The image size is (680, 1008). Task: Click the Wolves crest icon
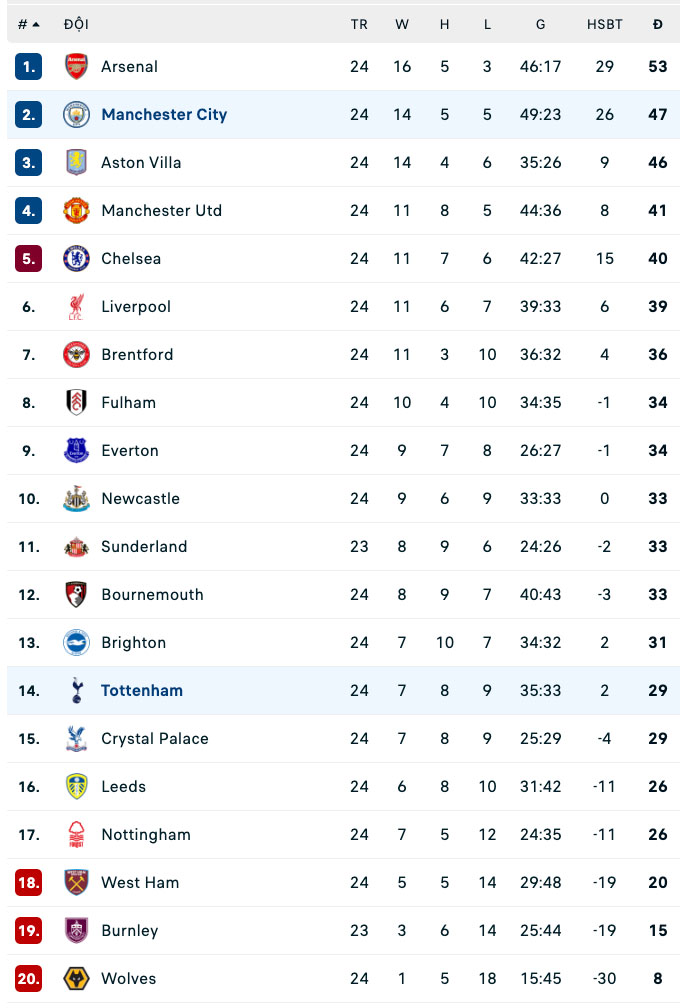point(76,979)
